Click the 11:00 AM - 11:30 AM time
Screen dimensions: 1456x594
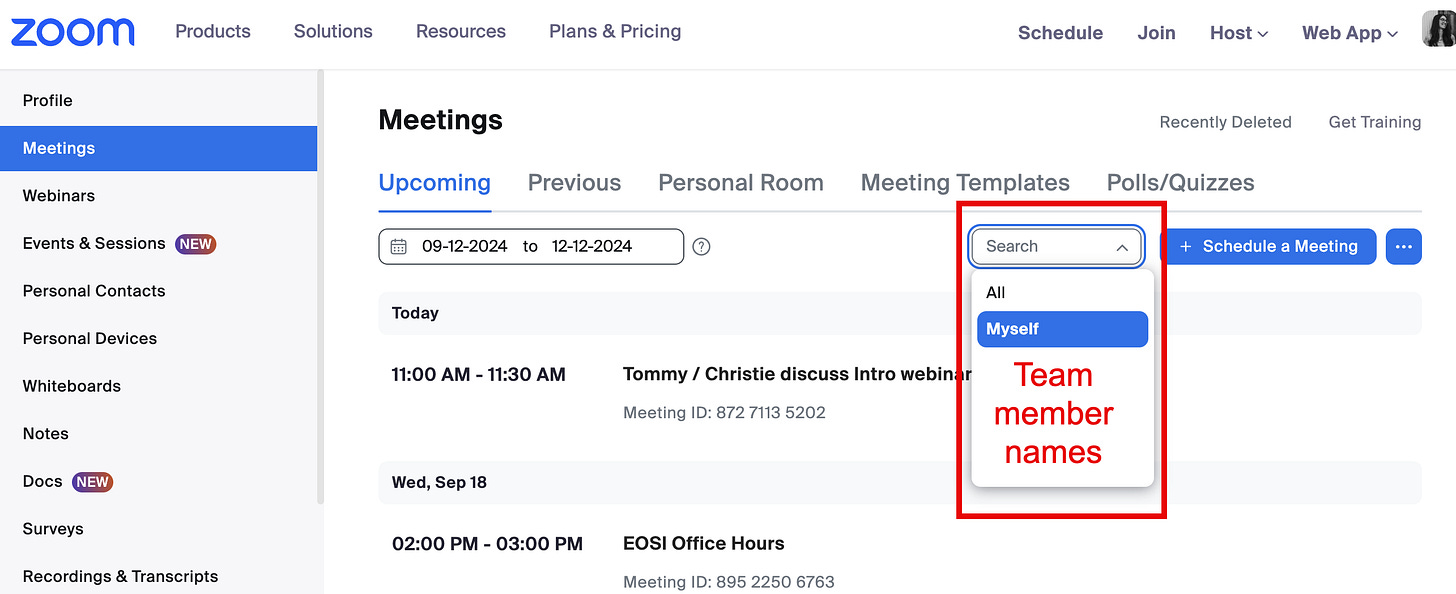478,375
